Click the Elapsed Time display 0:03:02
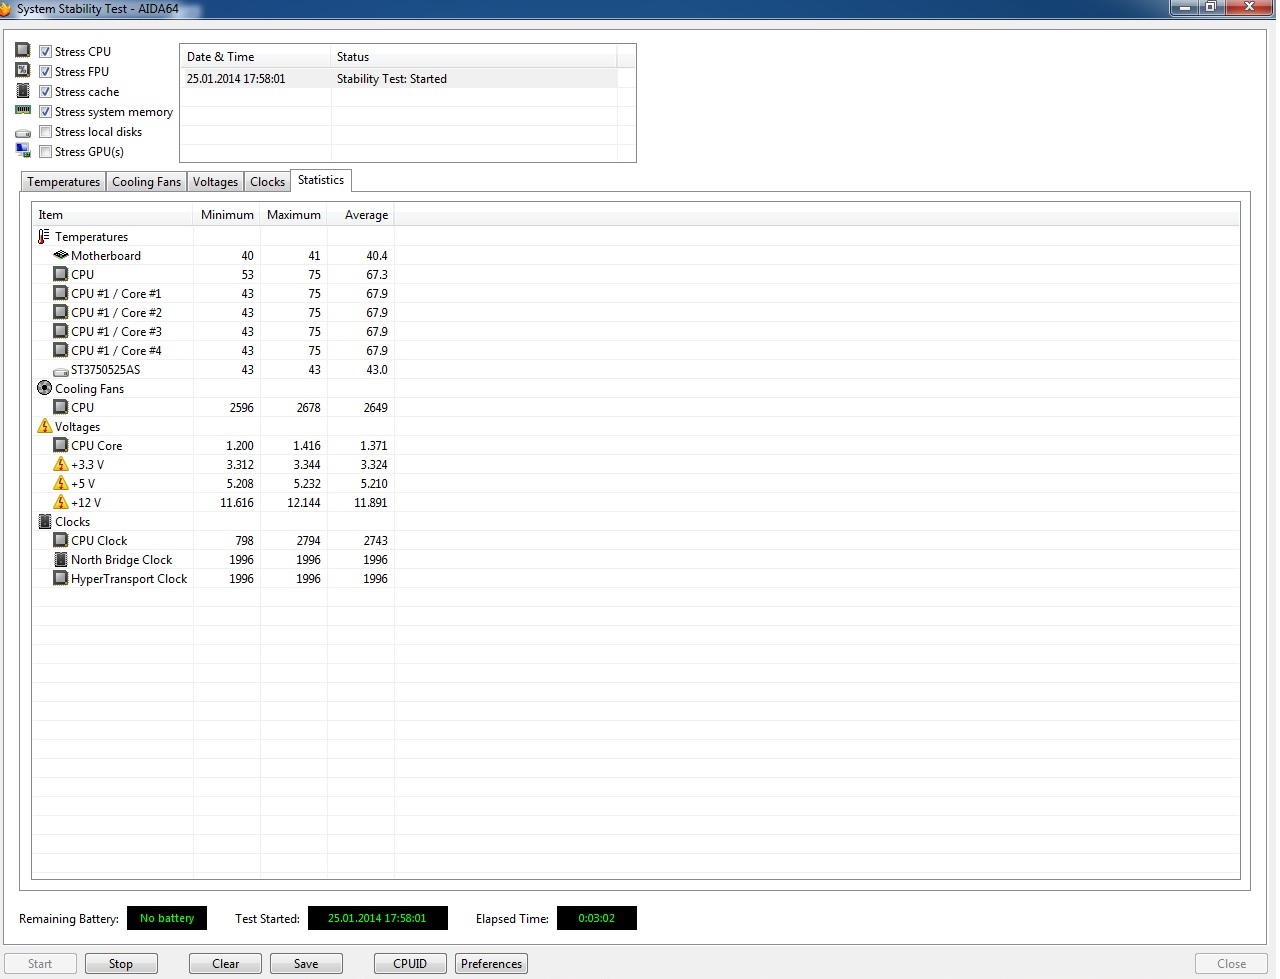This screenshot has height=979, width=1280. click(x=597, y=918)
